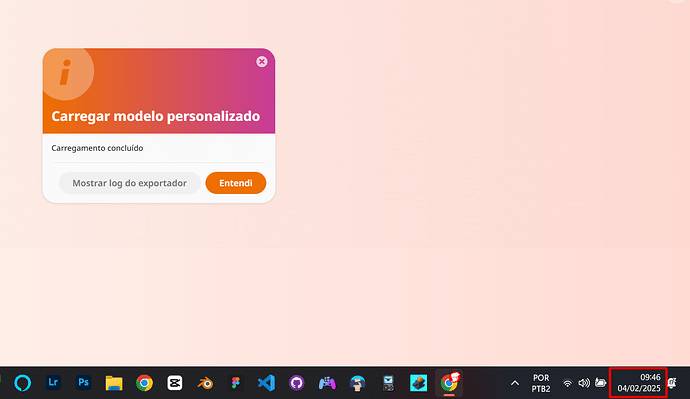The height and width of the screenshot is (399, 690).
Task: Close the Carregar modelo personalizado dialog
Action: [262, 62]
